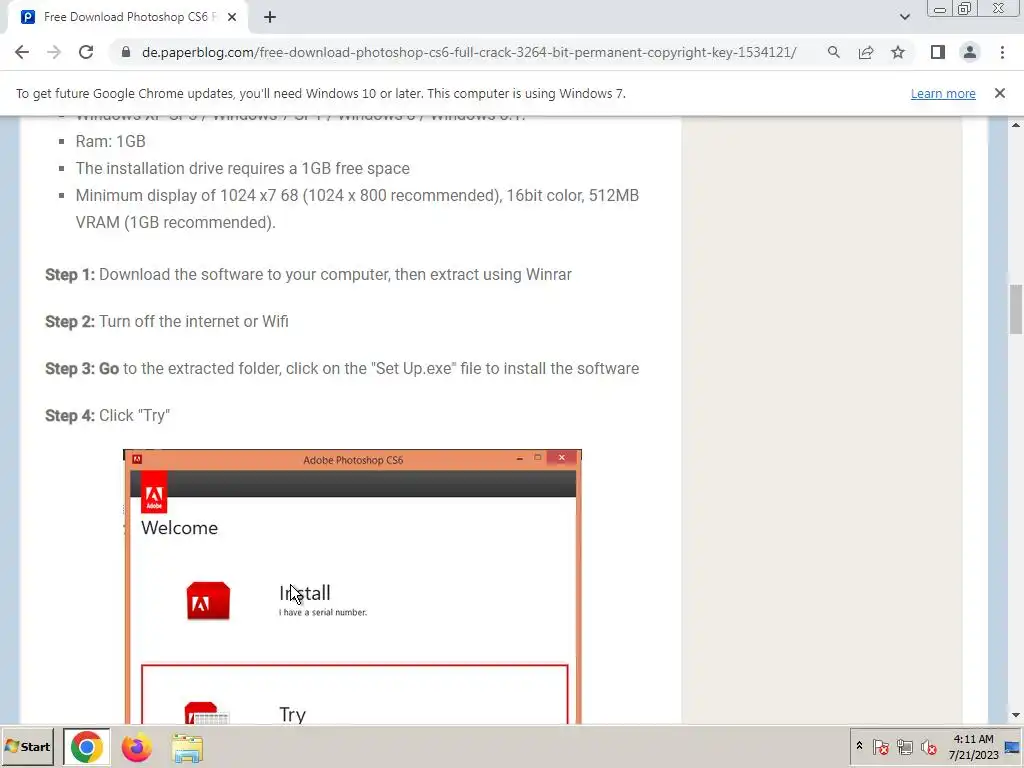Reload the current page
The image size is (1024, 768).
pyautogui.click(x=86, y=52)
